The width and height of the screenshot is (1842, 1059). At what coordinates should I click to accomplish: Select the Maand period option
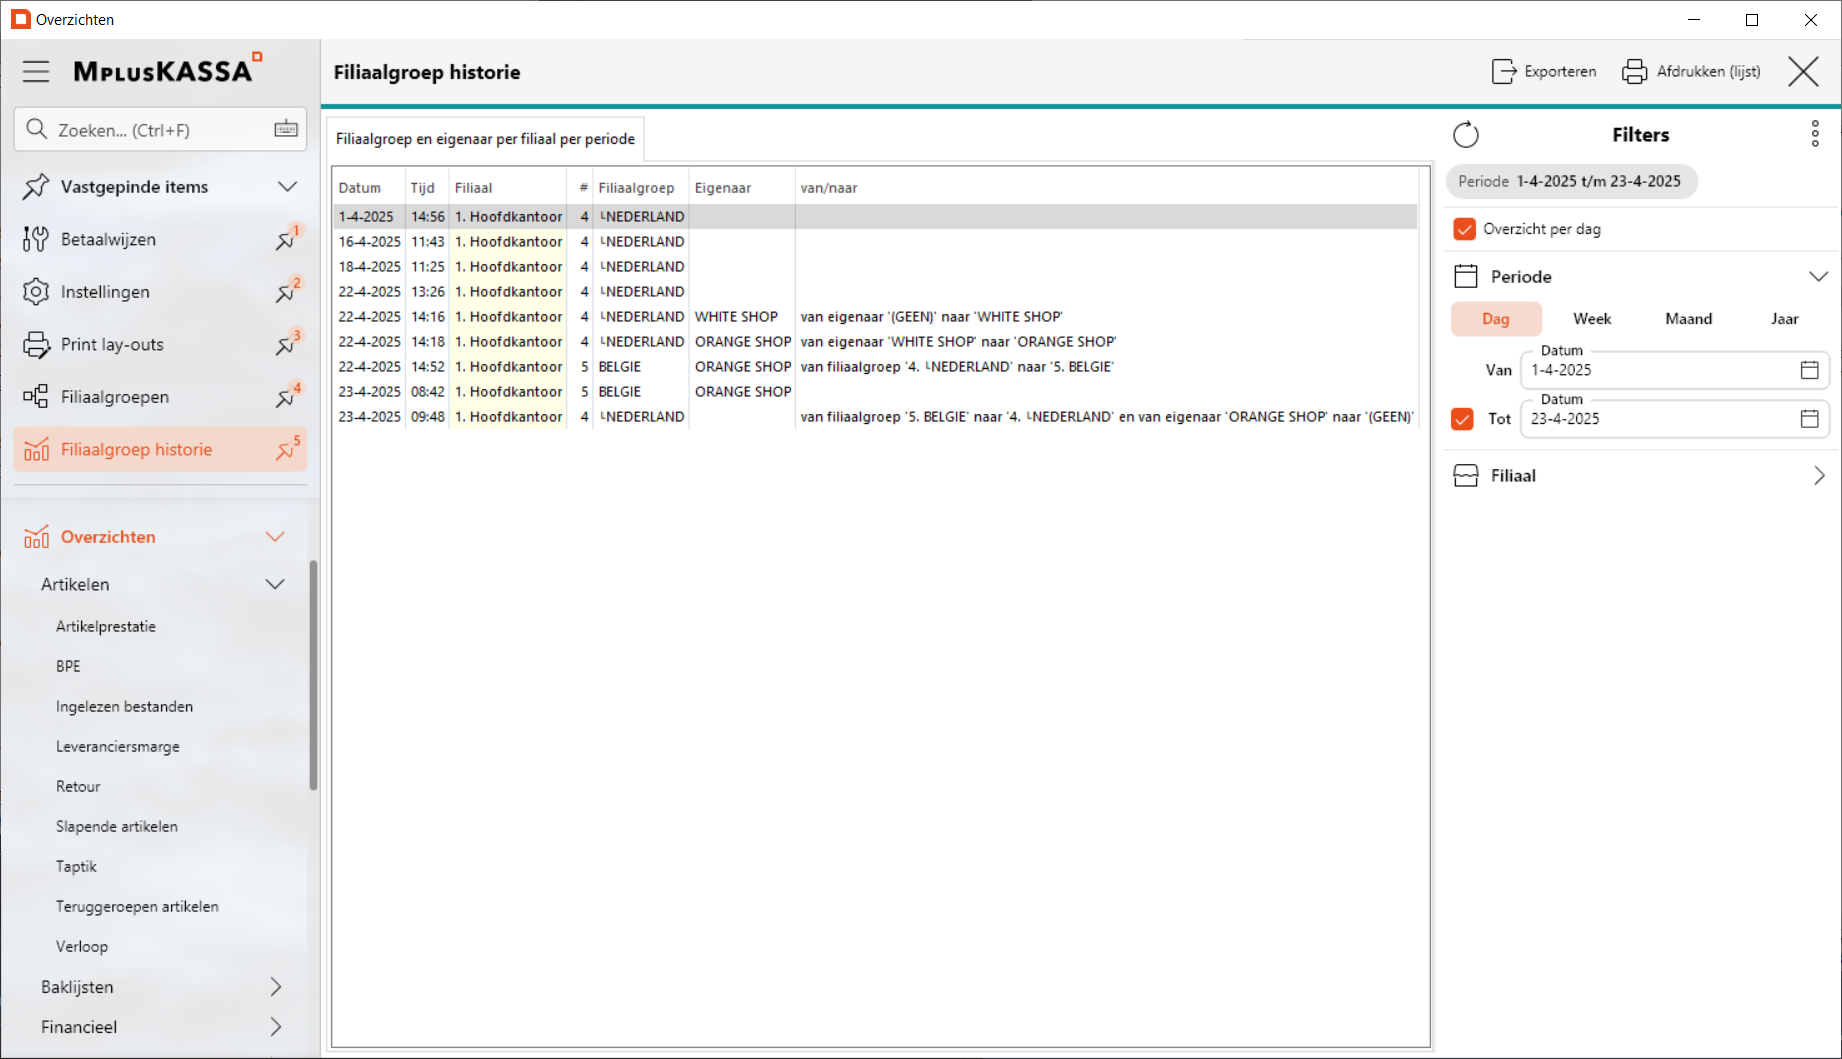click(x=1688, y=319)
